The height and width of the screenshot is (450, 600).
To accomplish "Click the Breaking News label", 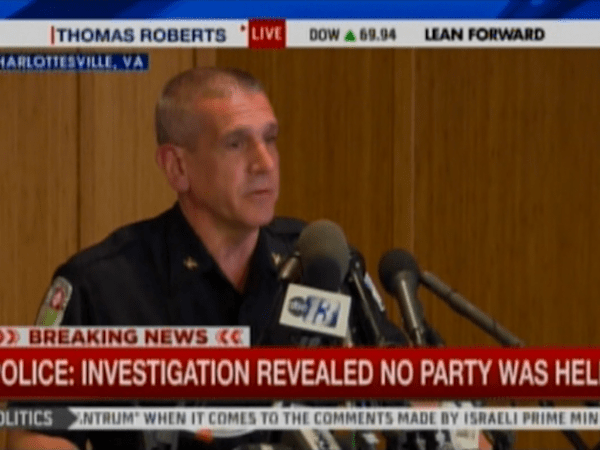I will (119, 337).
